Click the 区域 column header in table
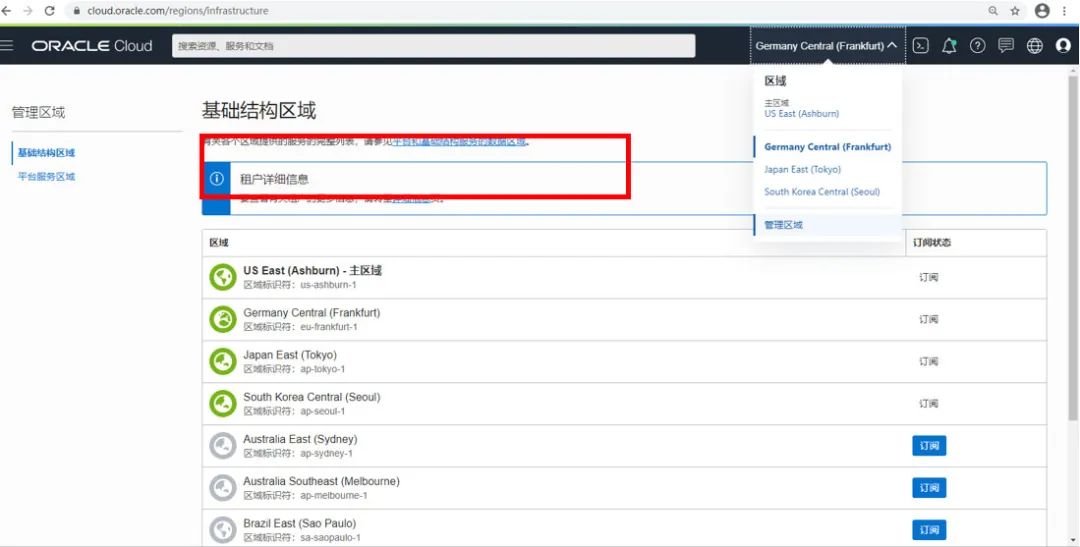Image resolution: width=1080 pixels, height=547 pixels. (219, 242)
